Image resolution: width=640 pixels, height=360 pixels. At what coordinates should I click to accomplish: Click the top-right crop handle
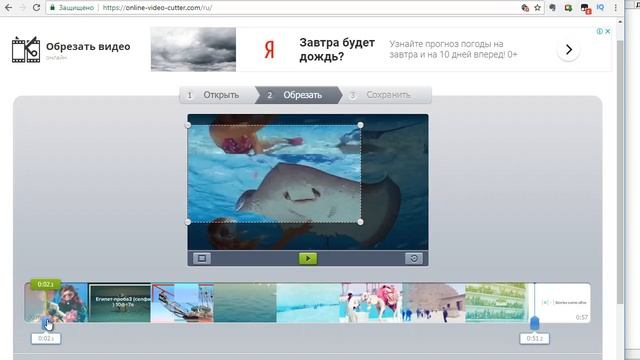(x=360, y=125)
